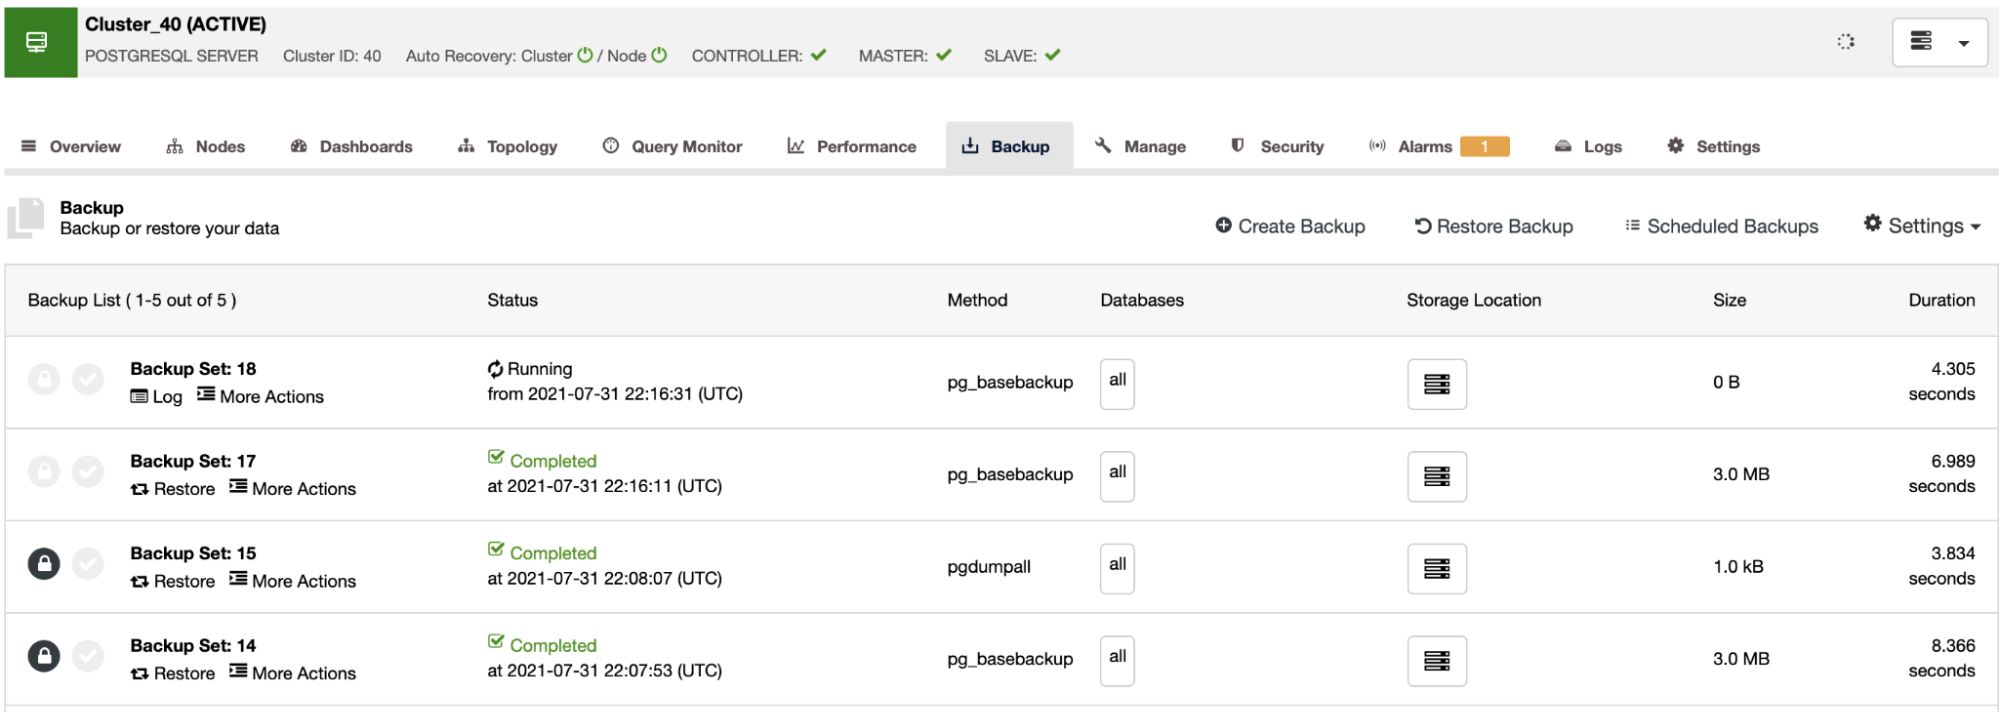Toggle lock icon for Backup Set 17
This screenshot has width=1999, height=712.
[x=44, y=472]
